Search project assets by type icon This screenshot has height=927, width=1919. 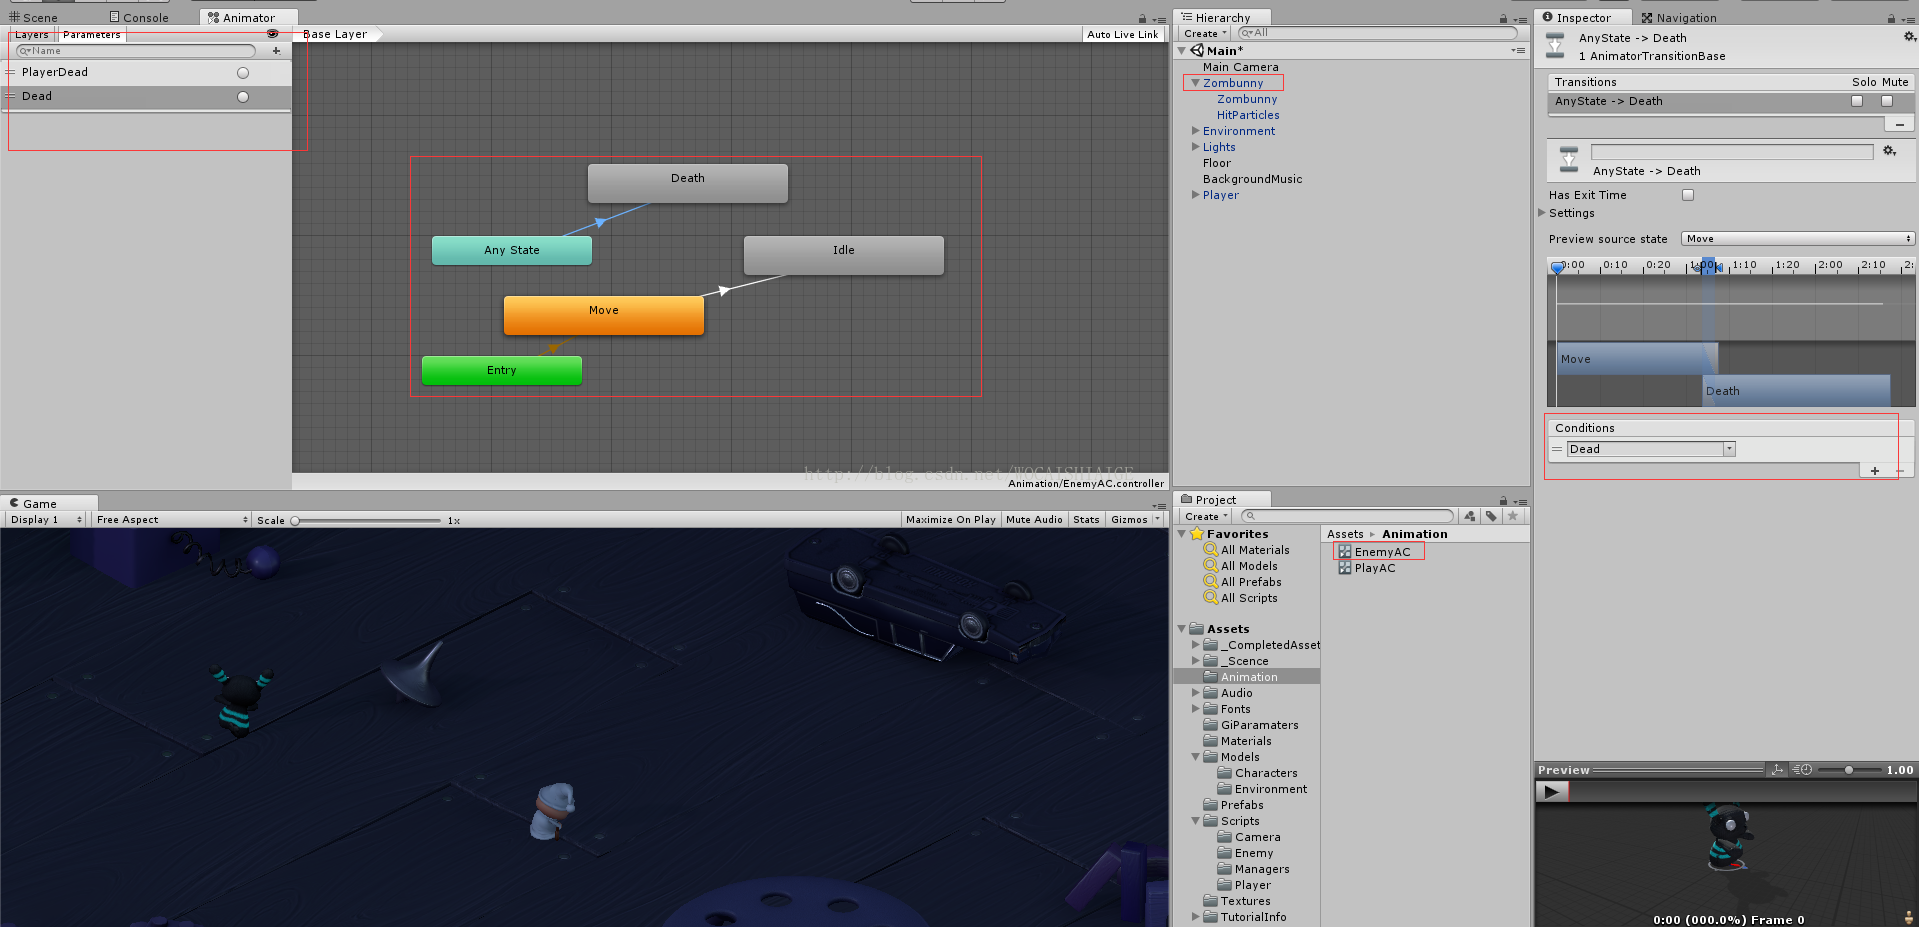pyautogui.click(x=1469, y=516)
